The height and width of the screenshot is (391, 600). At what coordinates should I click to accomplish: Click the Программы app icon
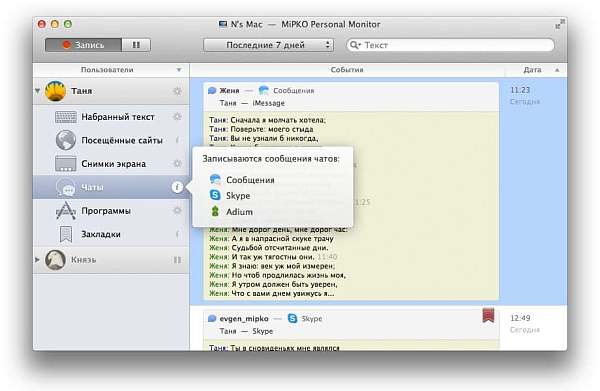point(66,210)
